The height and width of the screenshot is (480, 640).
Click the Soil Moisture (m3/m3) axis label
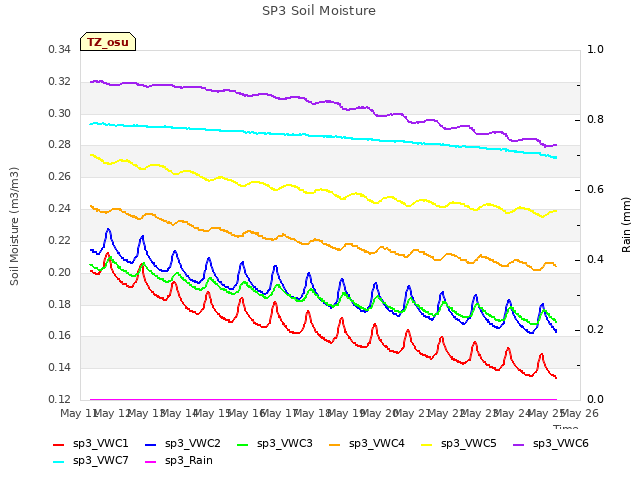coord(14,226)
